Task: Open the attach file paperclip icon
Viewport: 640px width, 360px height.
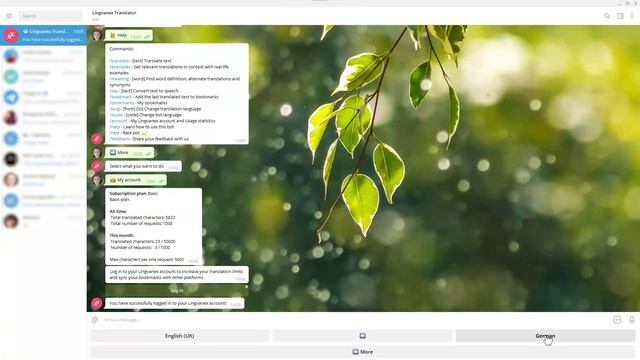Action: [x=95, y=320]
